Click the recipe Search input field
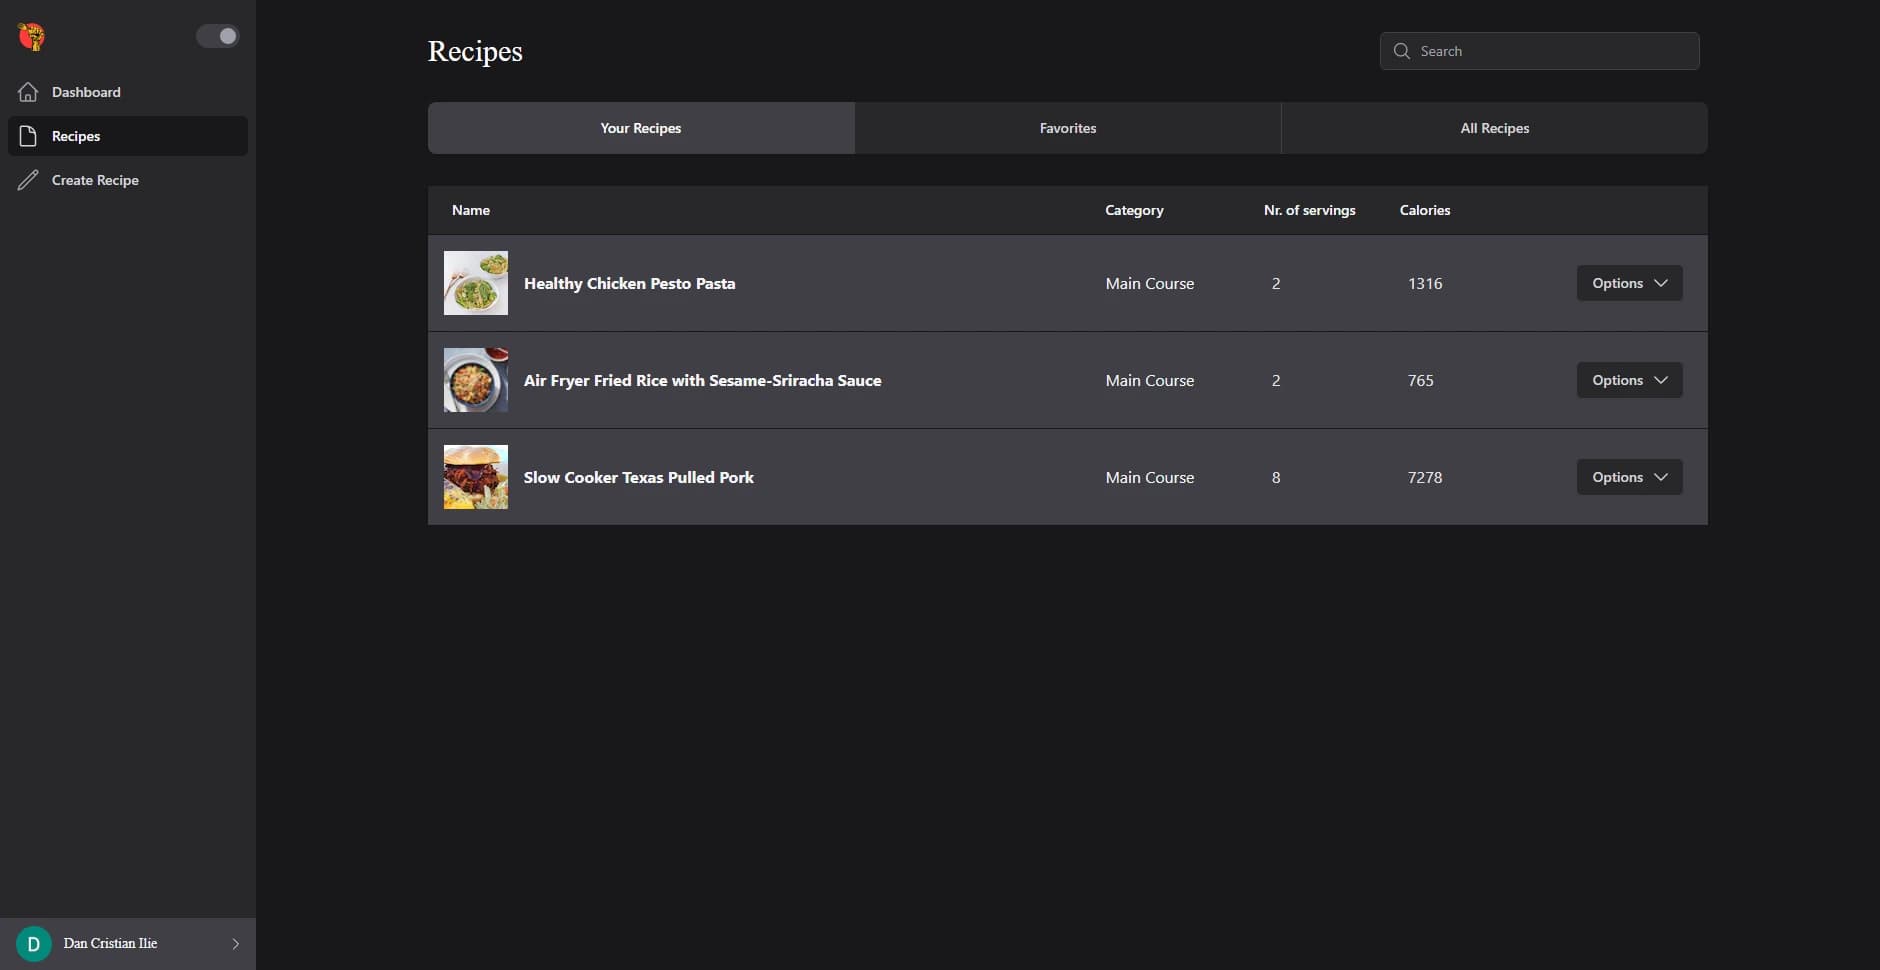Viewport: 1880px width, 970px height. pos(1552,51)
